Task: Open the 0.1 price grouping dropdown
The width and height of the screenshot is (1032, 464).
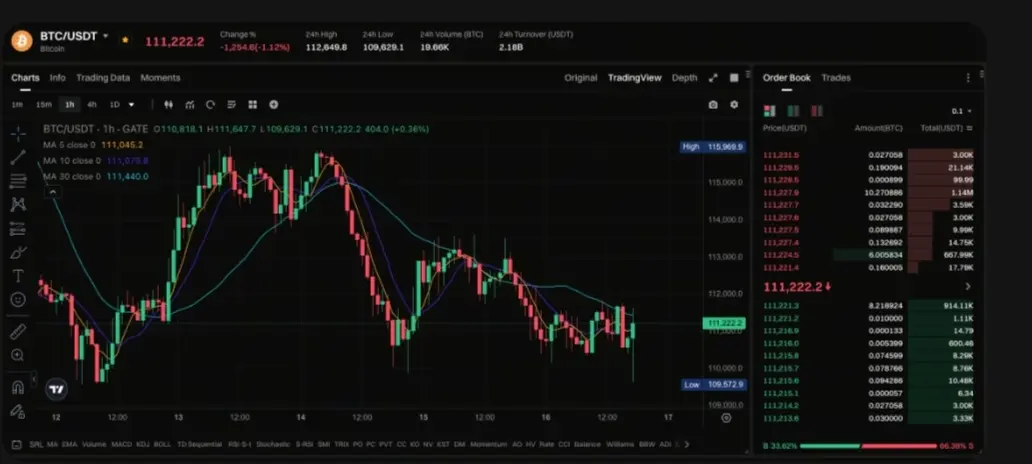Action: point(962,111)
